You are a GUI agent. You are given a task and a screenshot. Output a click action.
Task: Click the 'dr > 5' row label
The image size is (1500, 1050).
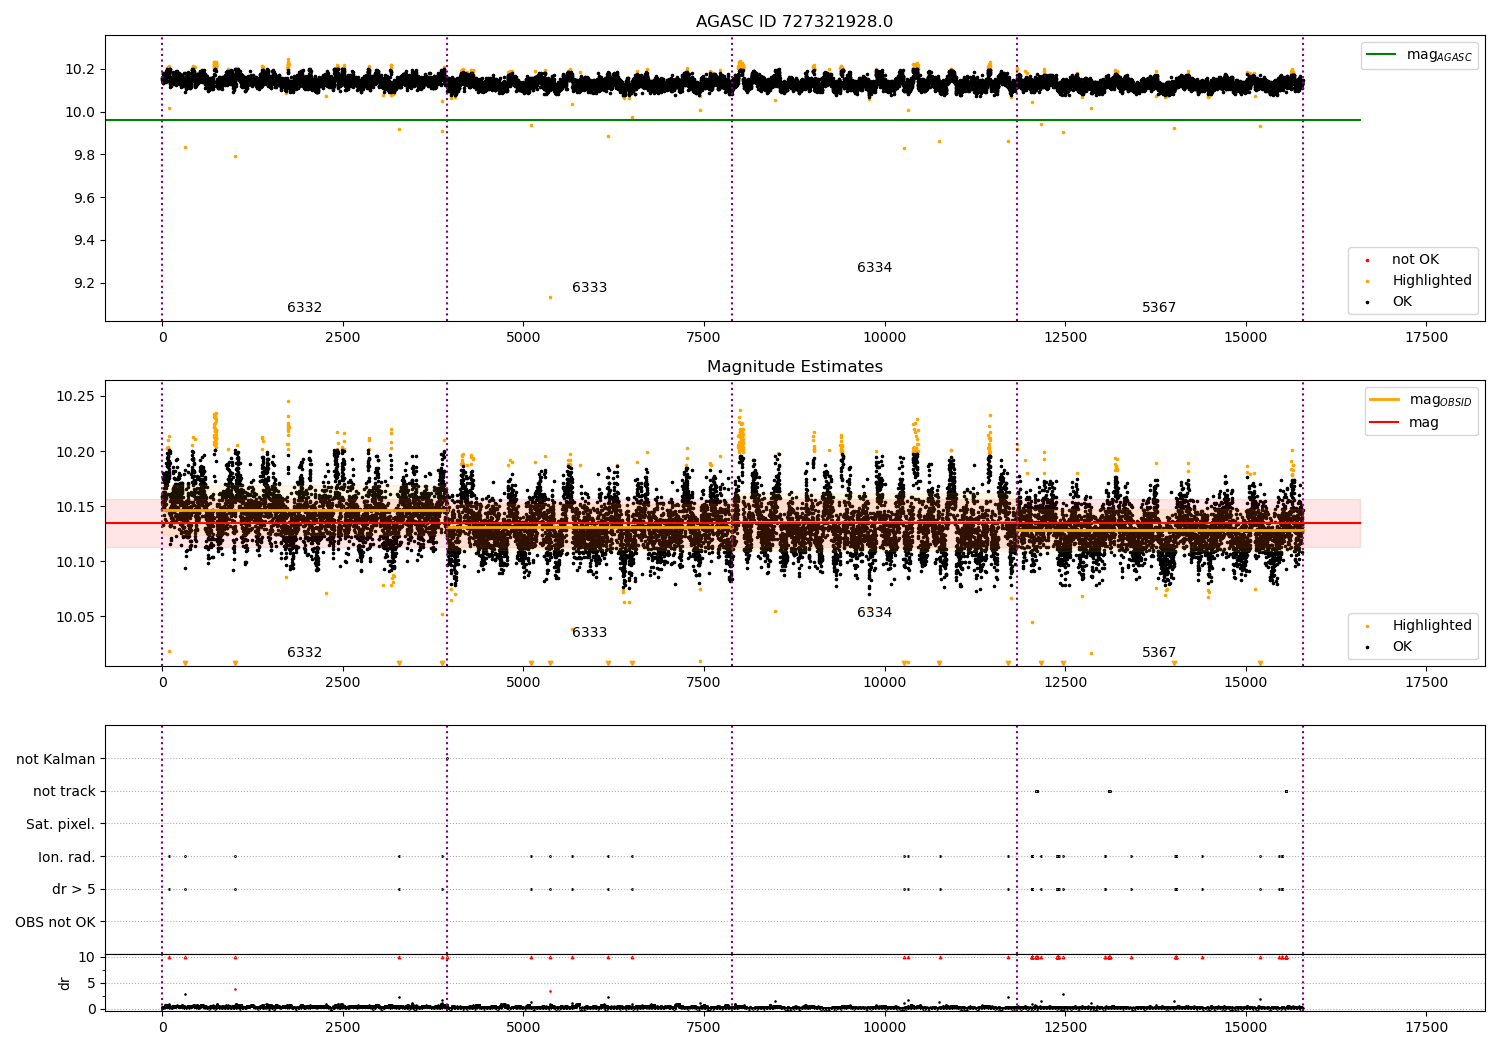coord(74,890)
